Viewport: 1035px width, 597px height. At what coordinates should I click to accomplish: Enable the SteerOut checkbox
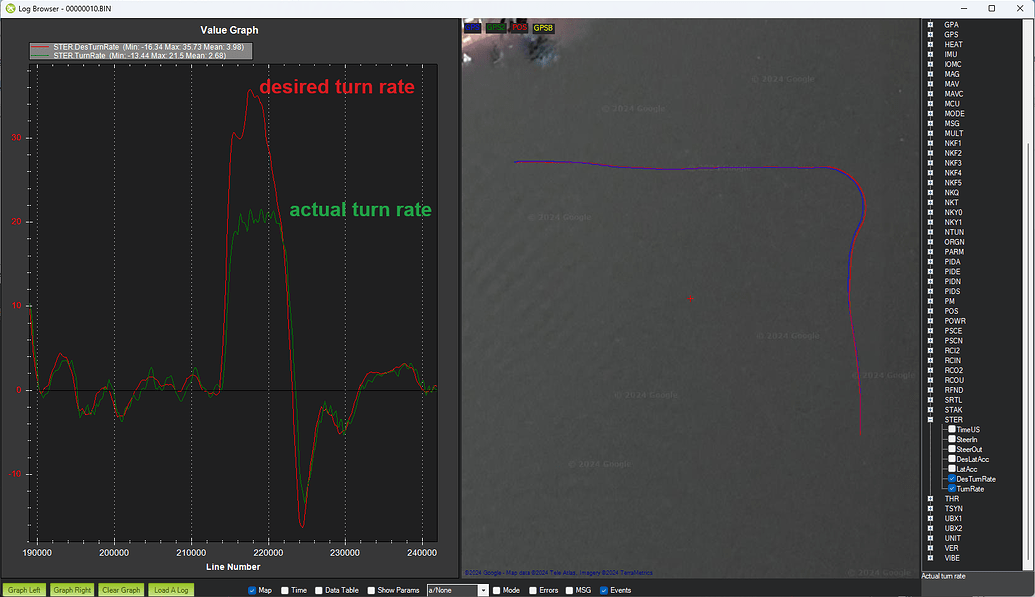click(952, 449)
